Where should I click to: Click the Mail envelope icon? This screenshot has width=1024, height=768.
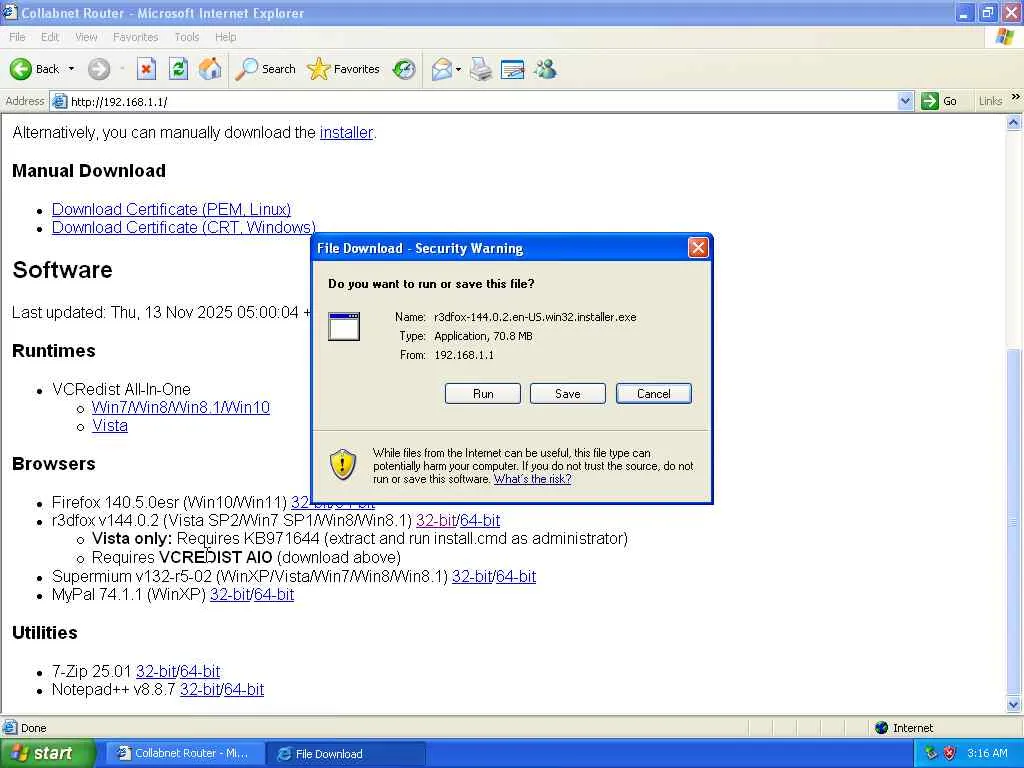pyautogui.click(x=441, y=69)
